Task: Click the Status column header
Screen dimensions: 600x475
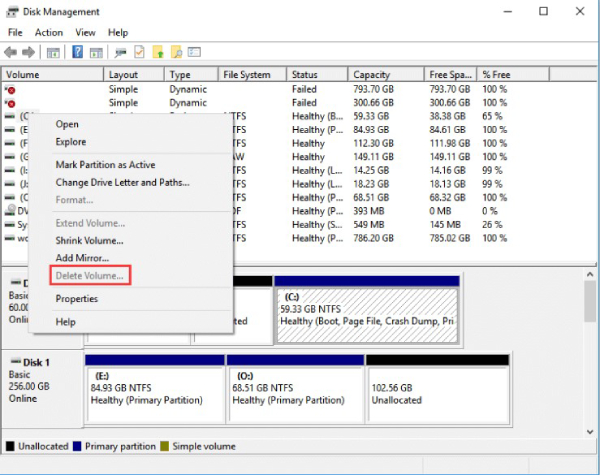Action: click(x=304, y=75)
